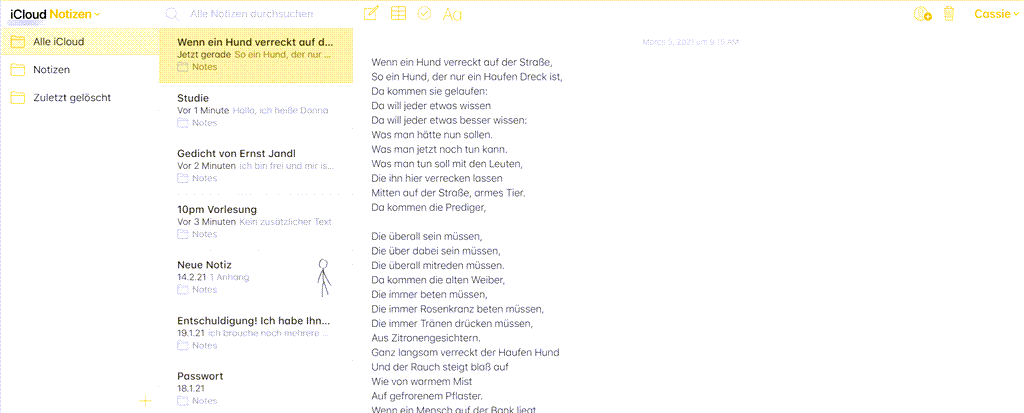
Task: Add a checklist to the note
Action: pyautogui.click(x=424, y=13)
